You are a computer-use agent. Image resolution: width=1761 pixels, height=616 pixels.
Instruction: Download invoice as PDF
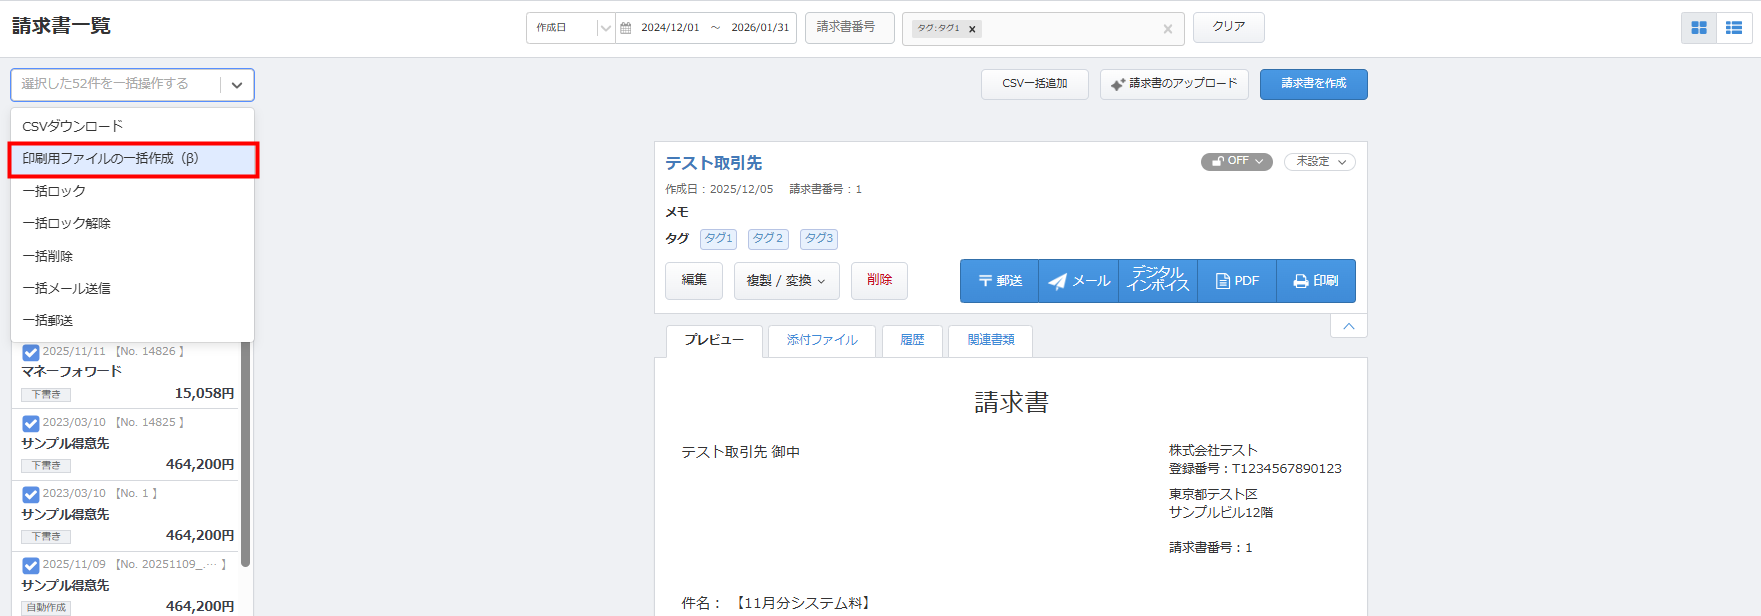[1237, 281]
